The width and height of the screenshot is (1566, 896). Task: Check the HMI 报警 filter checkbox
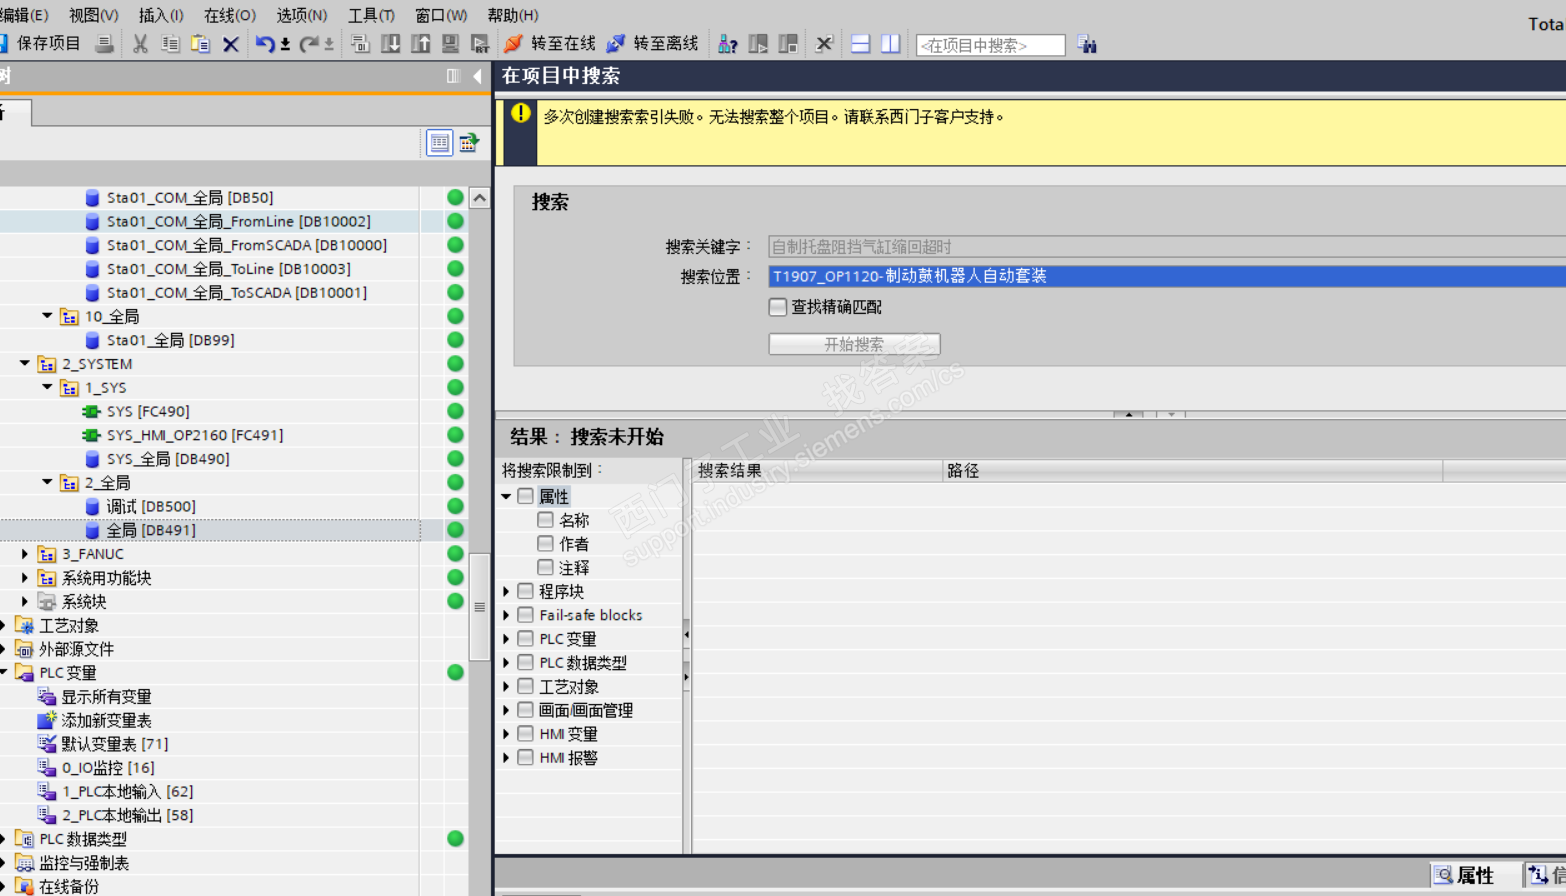(x=525, y=758)
